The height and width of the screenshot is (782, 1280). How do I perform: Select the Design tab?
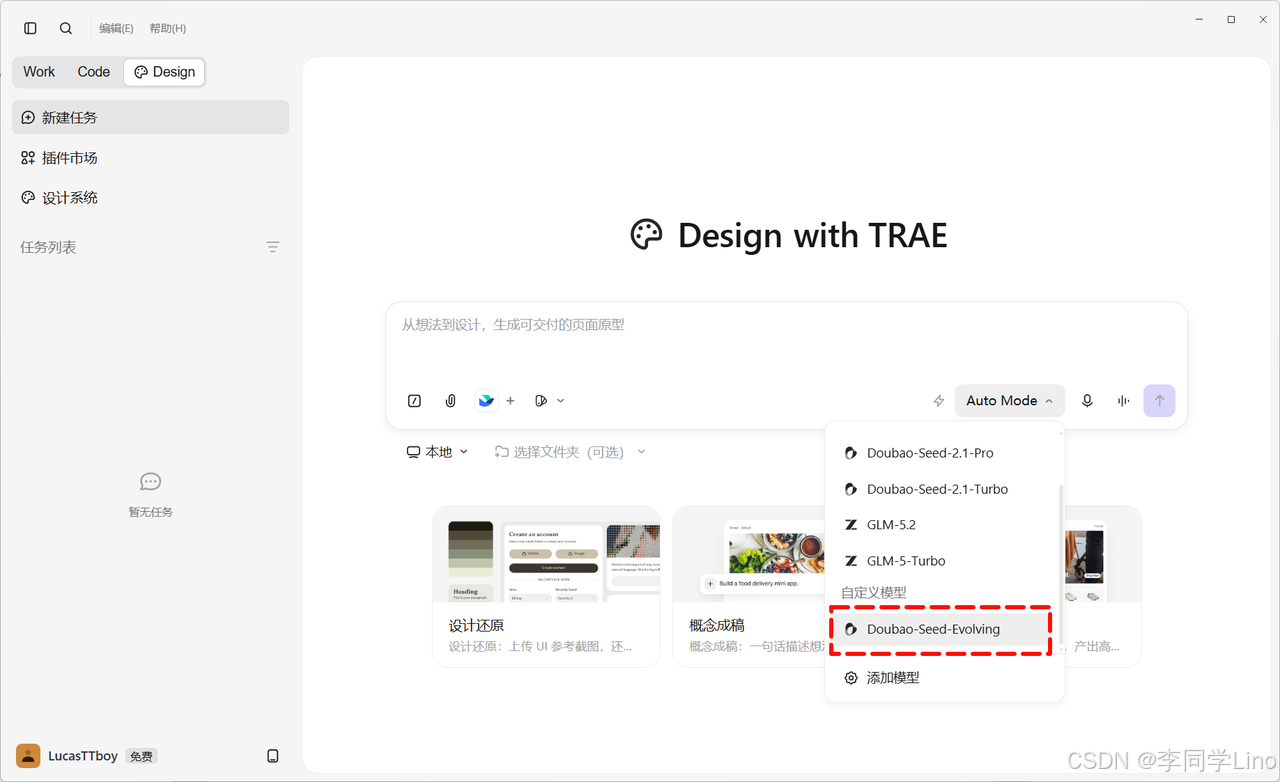tap(164, 72)
